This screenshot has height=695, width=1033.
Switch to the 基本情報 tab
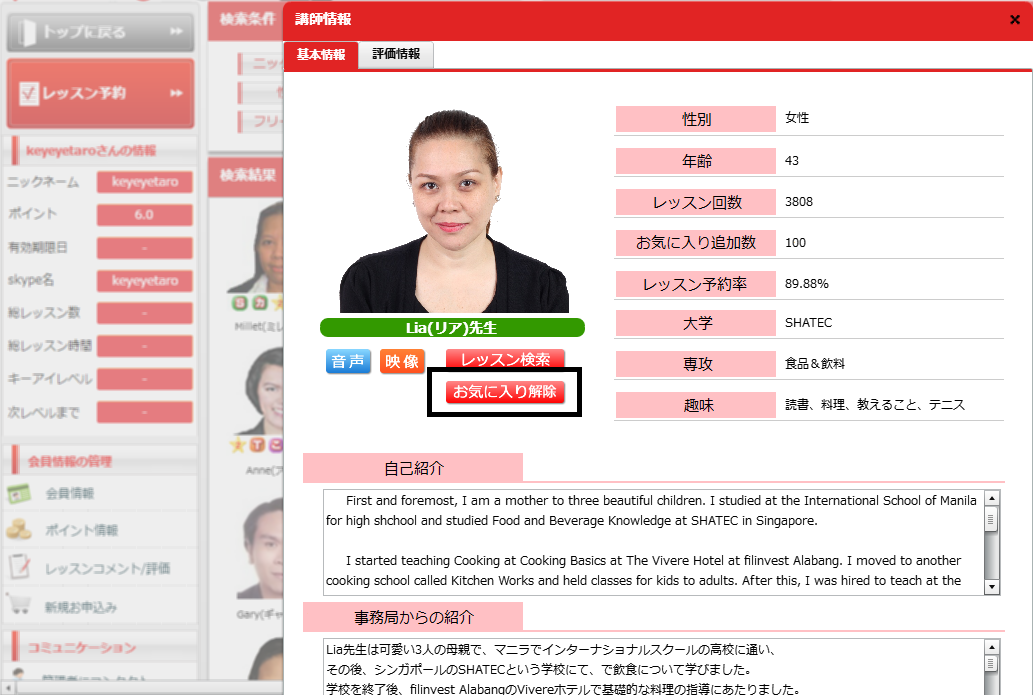tap(321, 55)
